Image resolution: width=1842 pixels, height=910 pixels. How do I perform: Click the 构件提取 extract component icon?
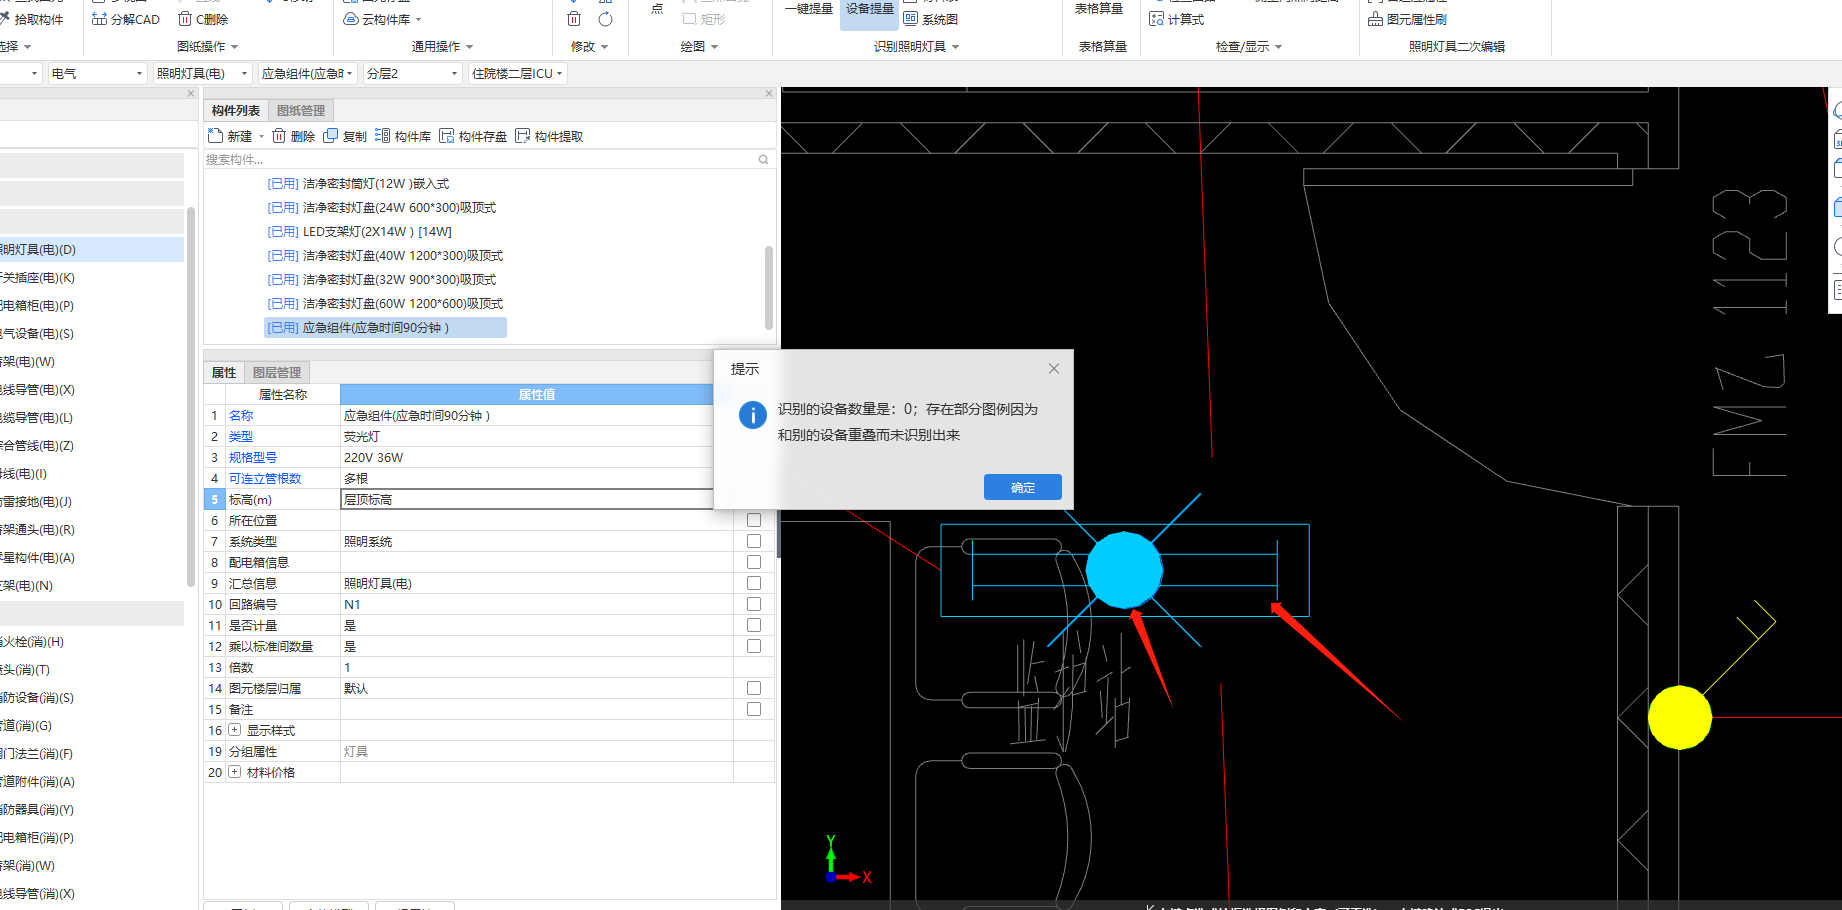(522, 136)
